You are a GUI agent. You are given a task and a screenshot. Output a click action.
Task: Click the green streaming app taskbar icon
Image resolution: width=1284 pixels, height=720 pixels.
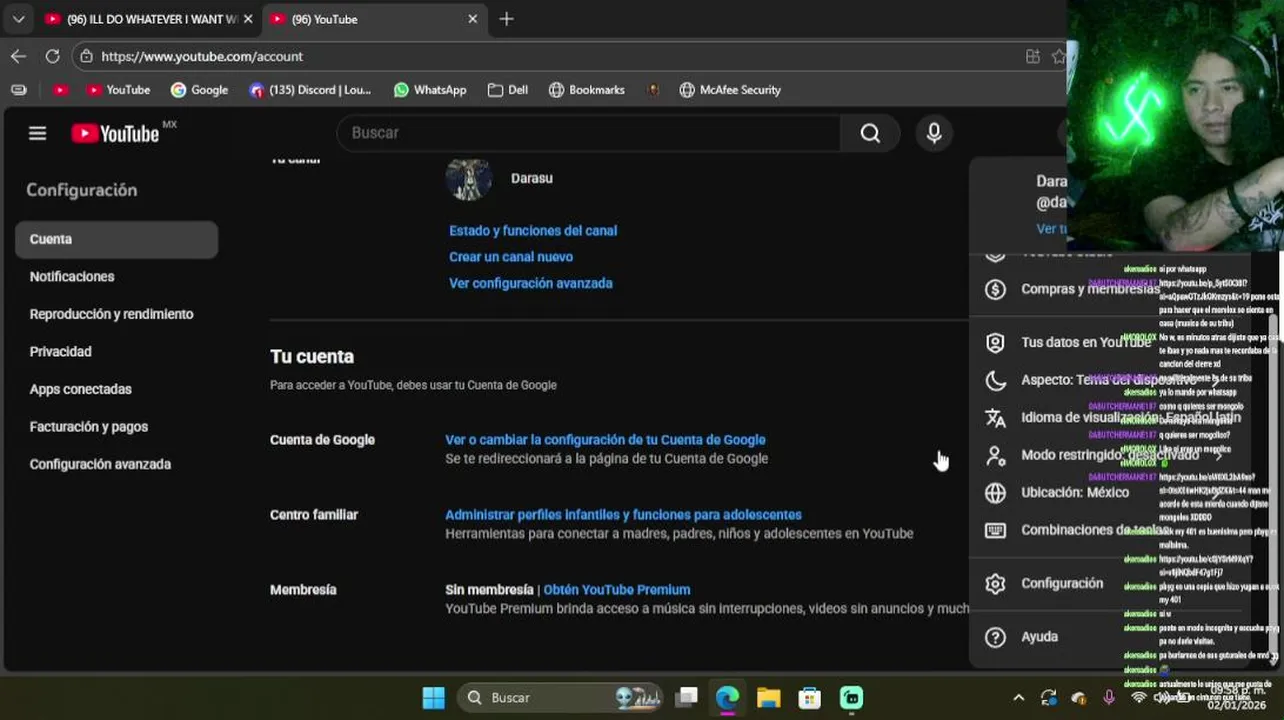pos(851,698)
